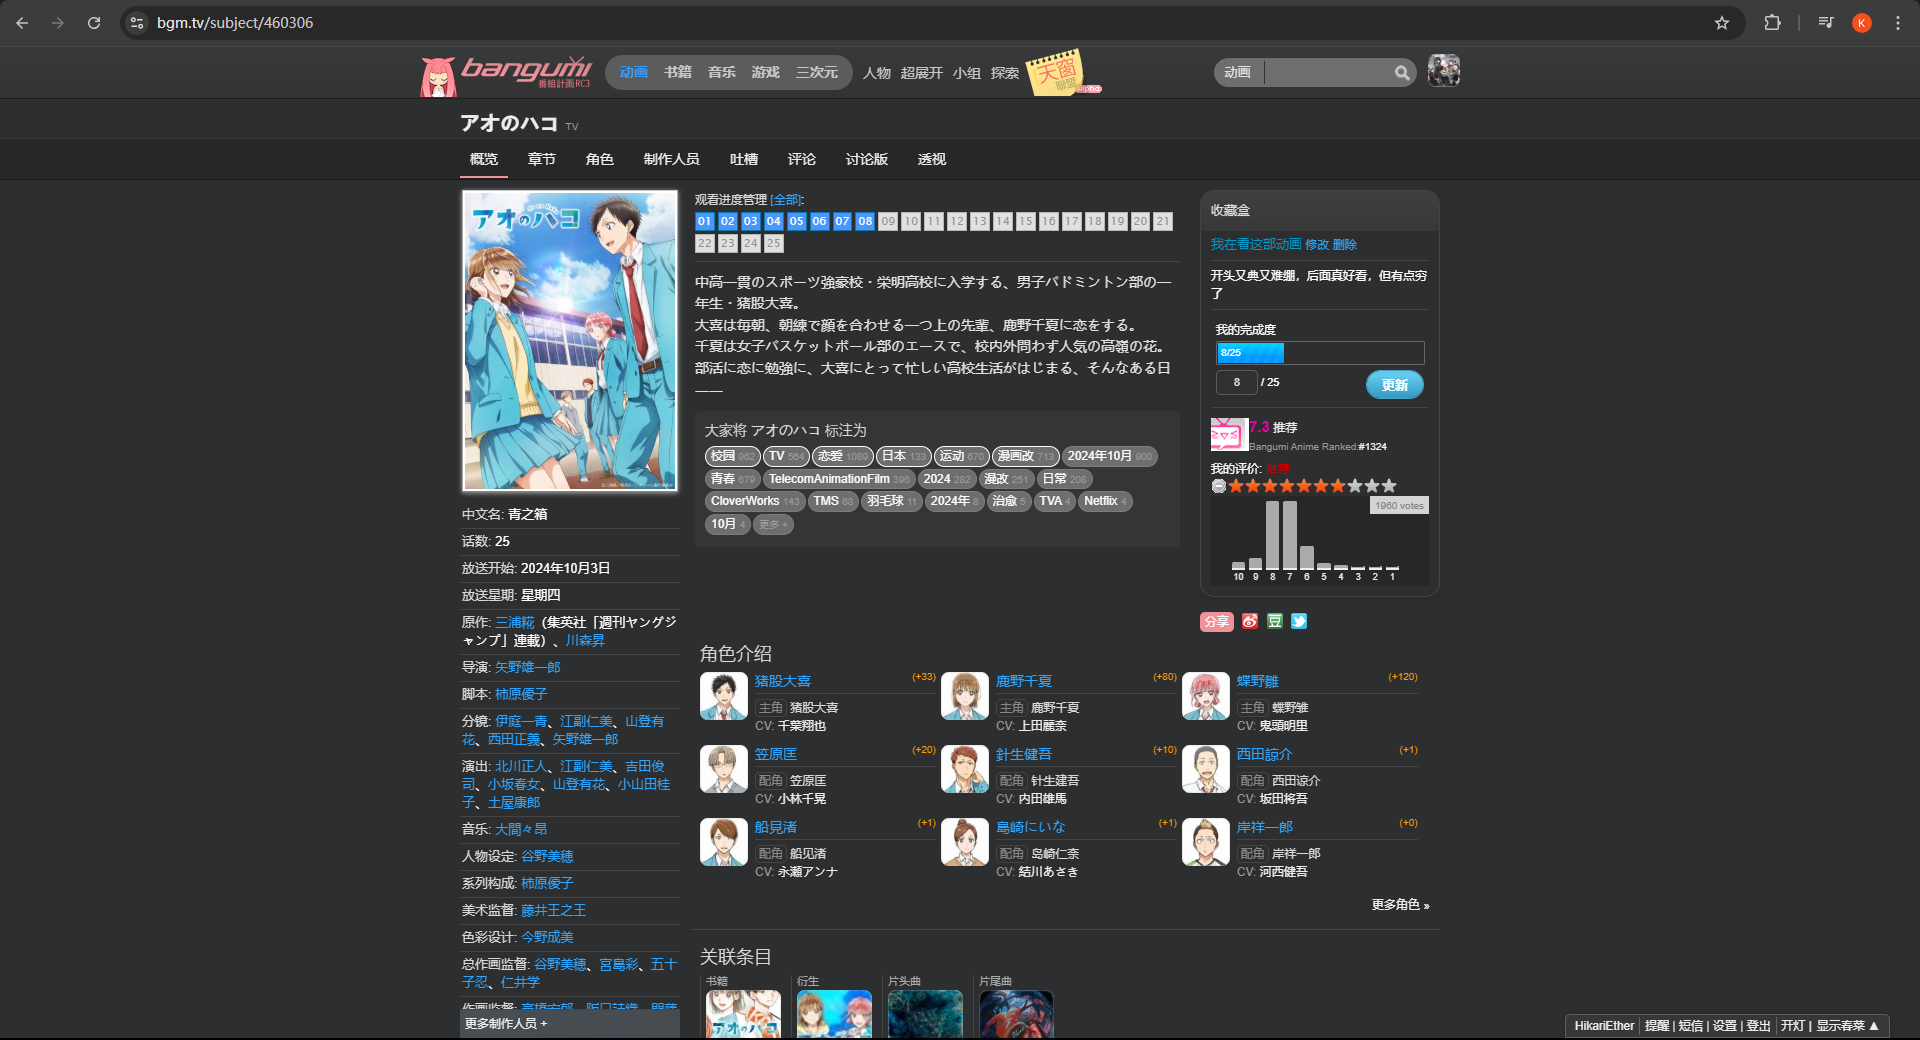Screen dimensions: 1920x1040
Task: Focus the site search input field
Action: coord(1330,72)
